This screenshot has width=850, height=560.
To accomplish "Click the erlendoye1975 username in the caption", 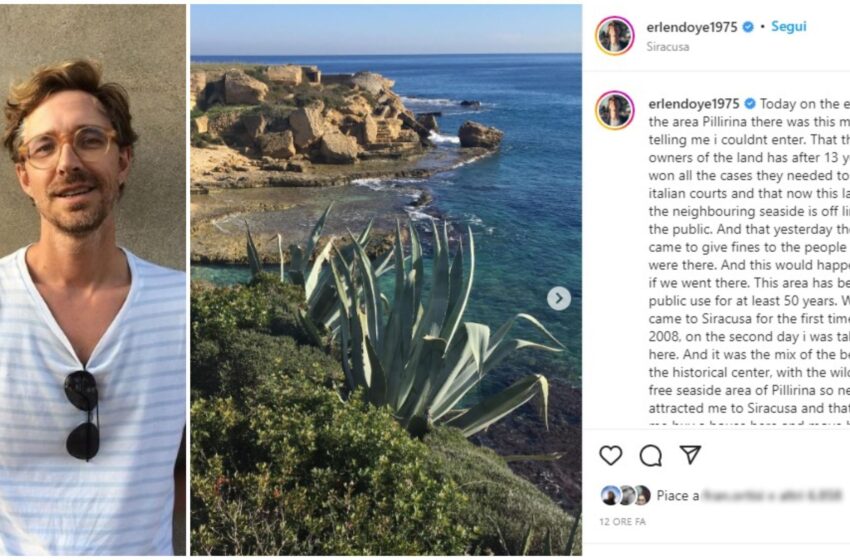I will [692, 103].
